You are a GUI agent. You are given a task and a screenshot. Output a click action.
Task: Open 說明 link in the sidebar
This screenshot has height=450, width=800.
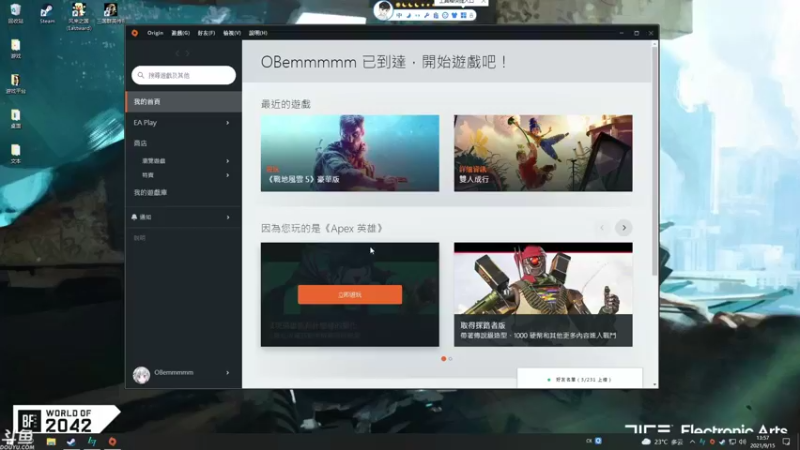click(x=139, y=238)
